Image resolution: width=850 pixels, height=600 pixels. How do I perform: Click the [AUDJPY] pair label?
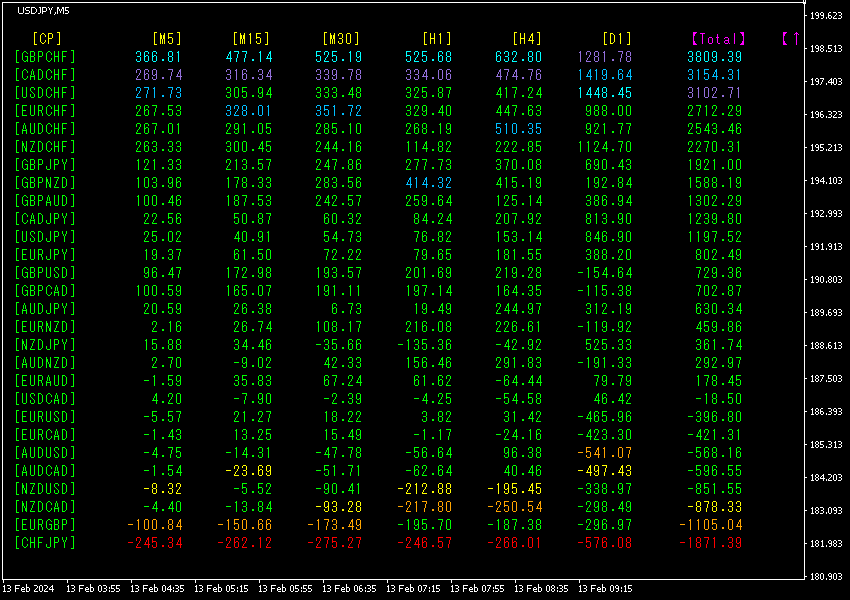[x=45, y=308]
